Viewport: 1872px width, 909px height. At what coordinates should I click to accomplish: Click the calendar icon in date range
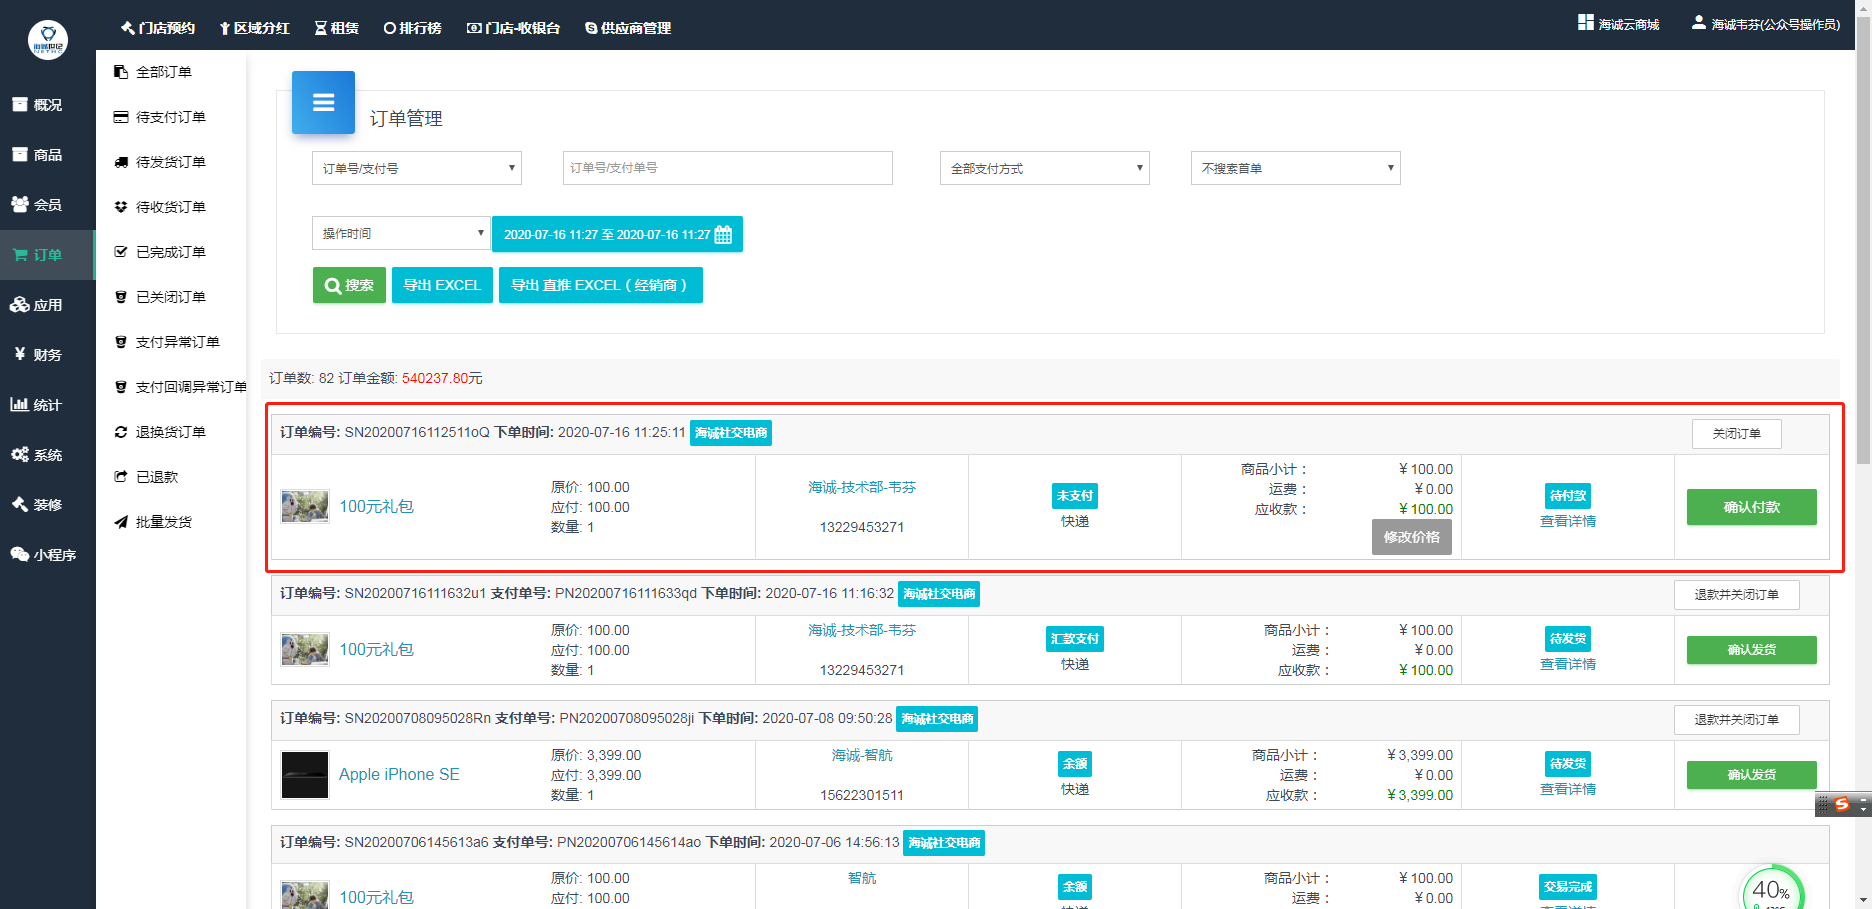[x=723, y=235]
